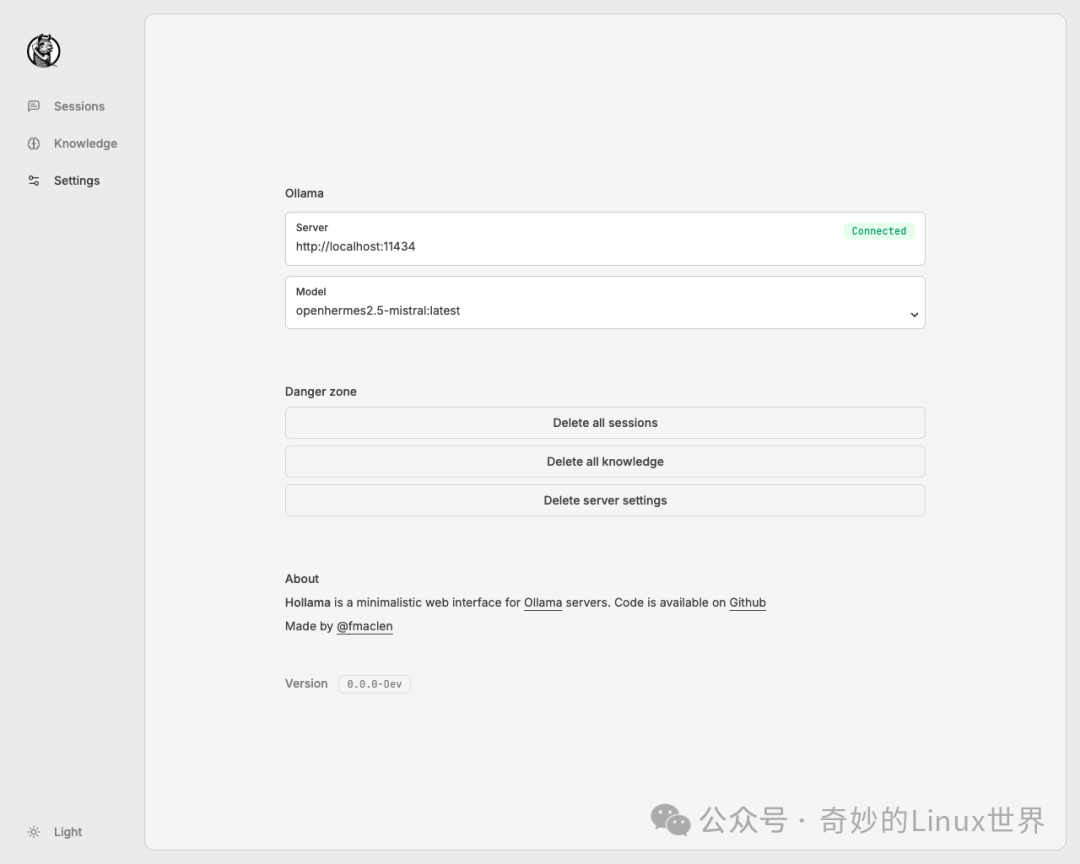The height and width of the screenshot is (864, 1080).
Task: Click the Server field label
Action: (312, 227)
